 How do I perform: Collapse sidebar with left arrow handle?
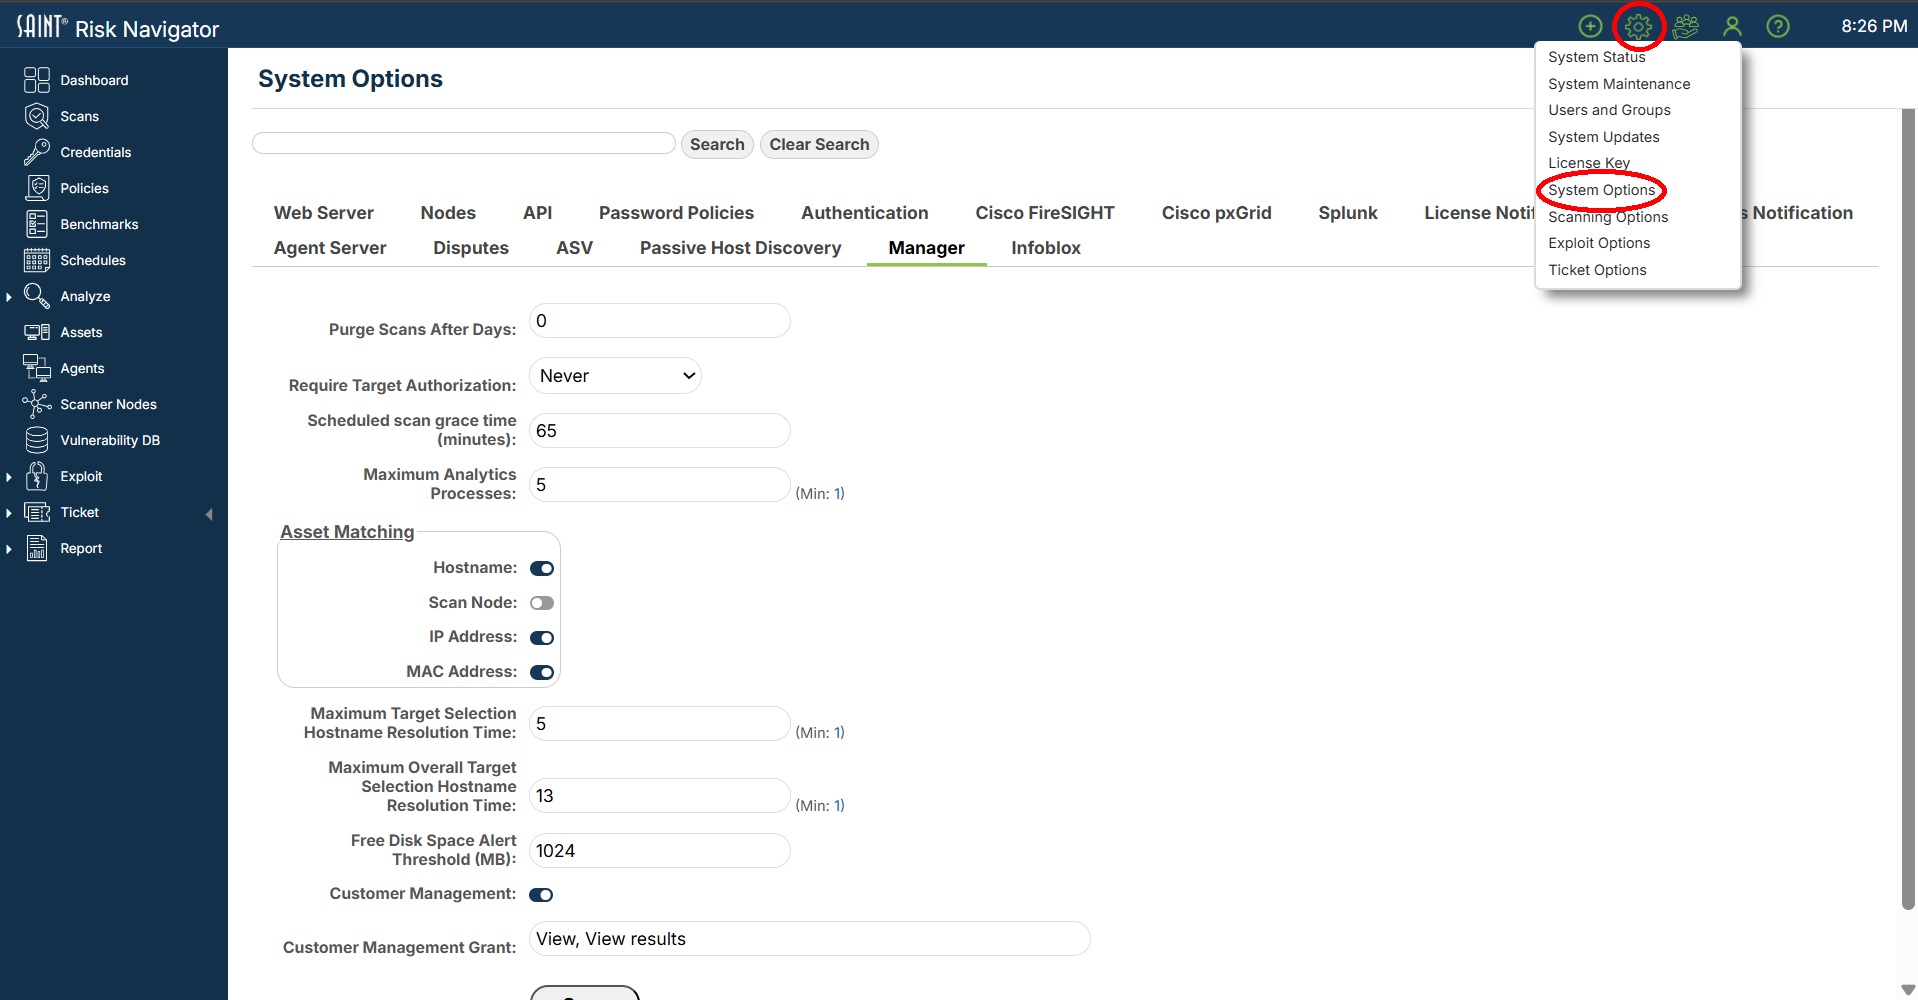coord(209,514)
